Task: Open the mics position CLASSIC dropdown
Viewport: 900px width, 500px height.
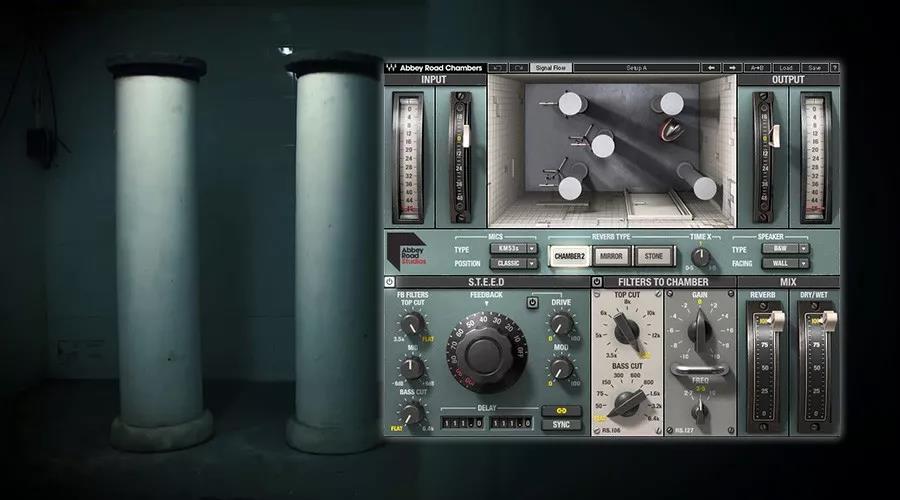Action: (x=514, y=263)
